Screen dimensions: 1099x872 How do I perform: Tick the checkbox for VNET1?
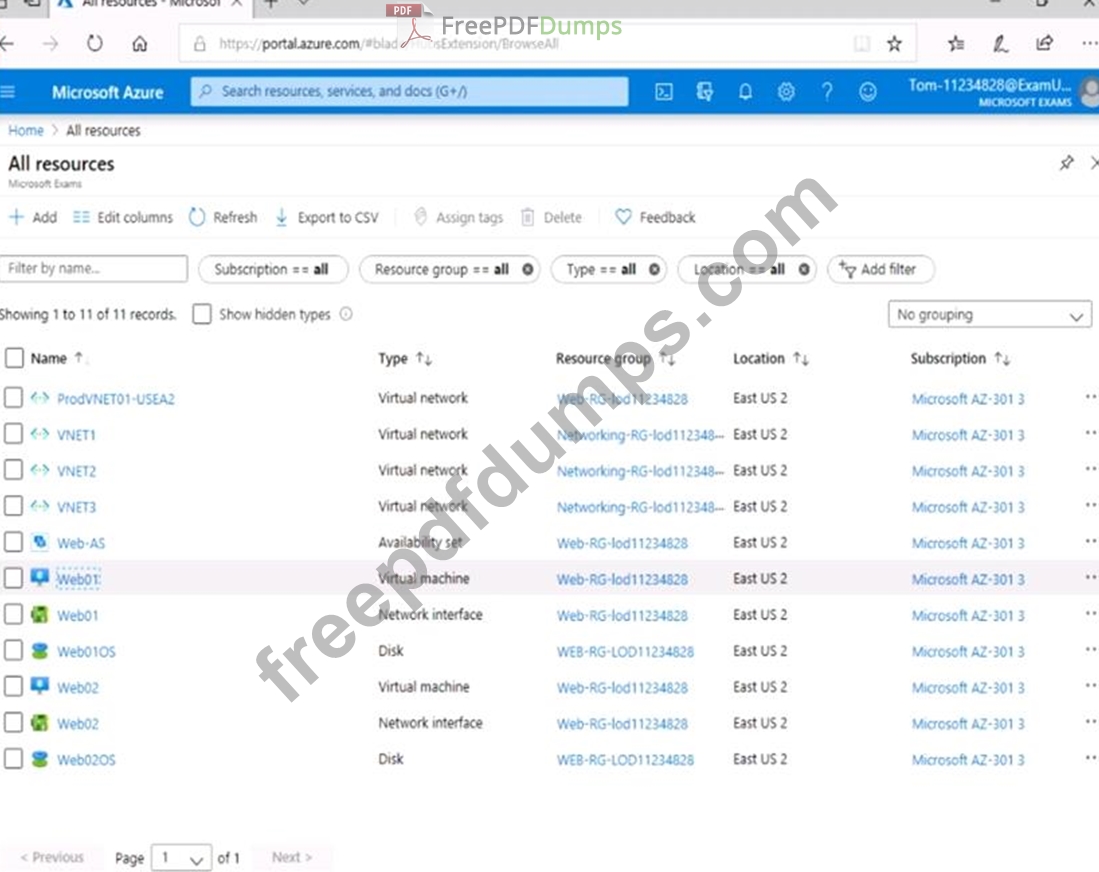(13, 434)
